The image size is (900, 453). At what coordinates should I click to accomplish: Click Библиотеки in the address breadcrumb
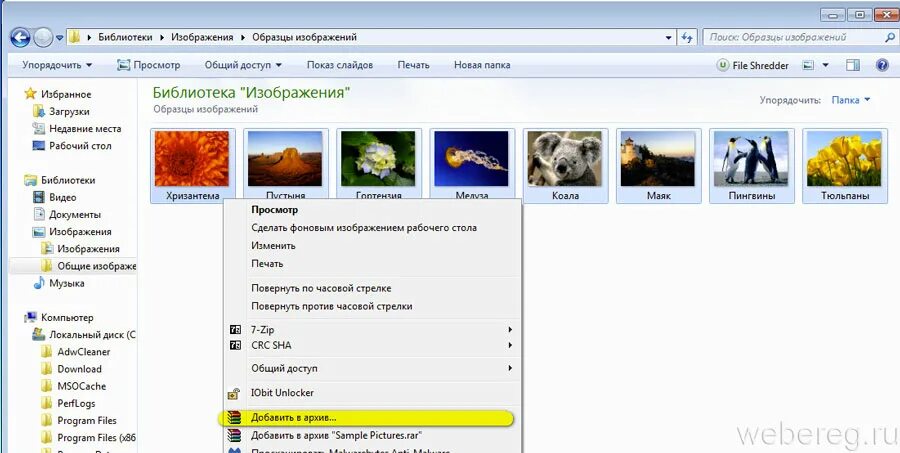click(125, 37)
